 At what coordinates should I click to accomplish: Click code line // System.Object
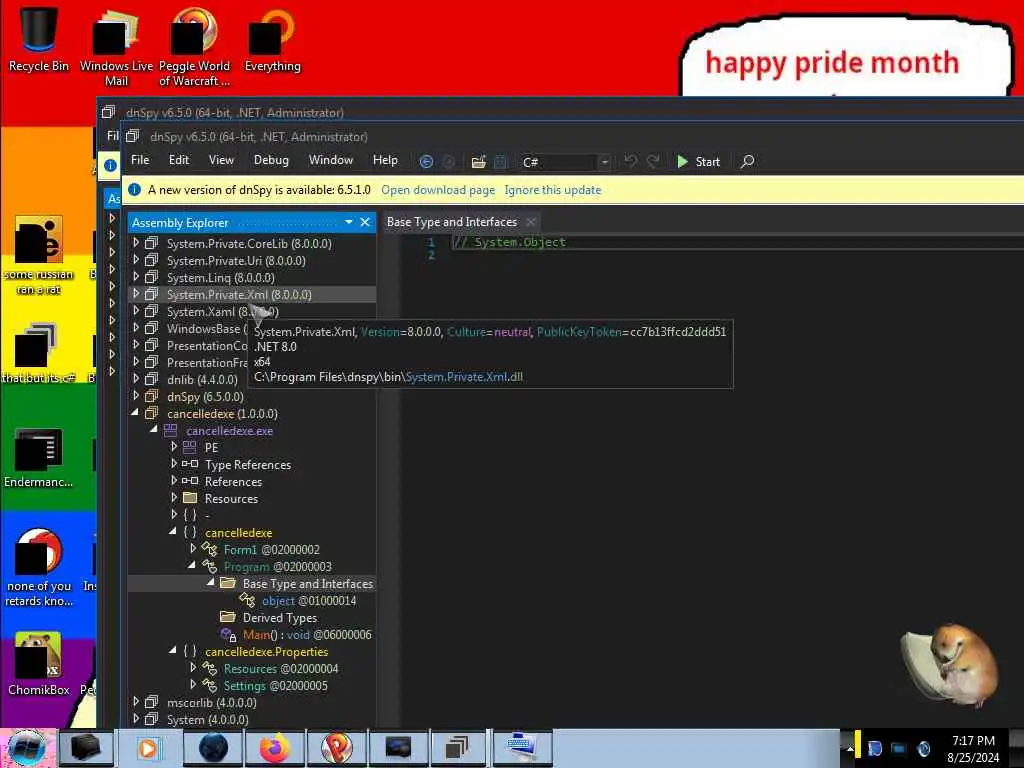(510, 242)
